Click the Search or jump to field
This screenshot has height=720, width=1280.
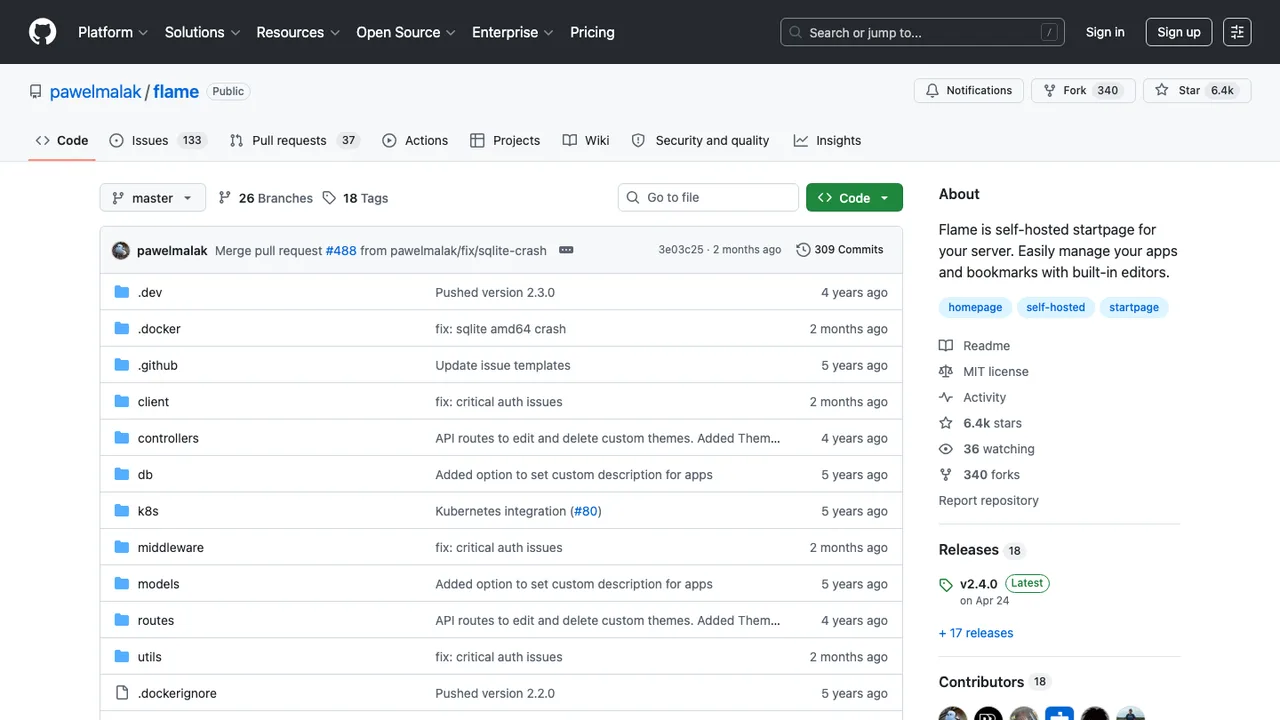click(922, 32)
